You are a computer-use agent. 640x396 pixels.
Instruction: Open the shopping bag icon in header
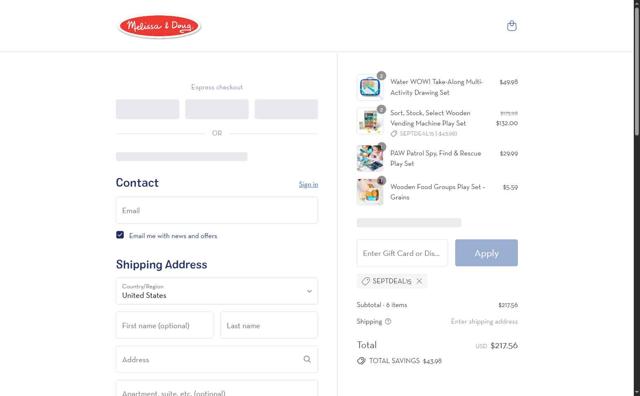(x=511, y=26)
